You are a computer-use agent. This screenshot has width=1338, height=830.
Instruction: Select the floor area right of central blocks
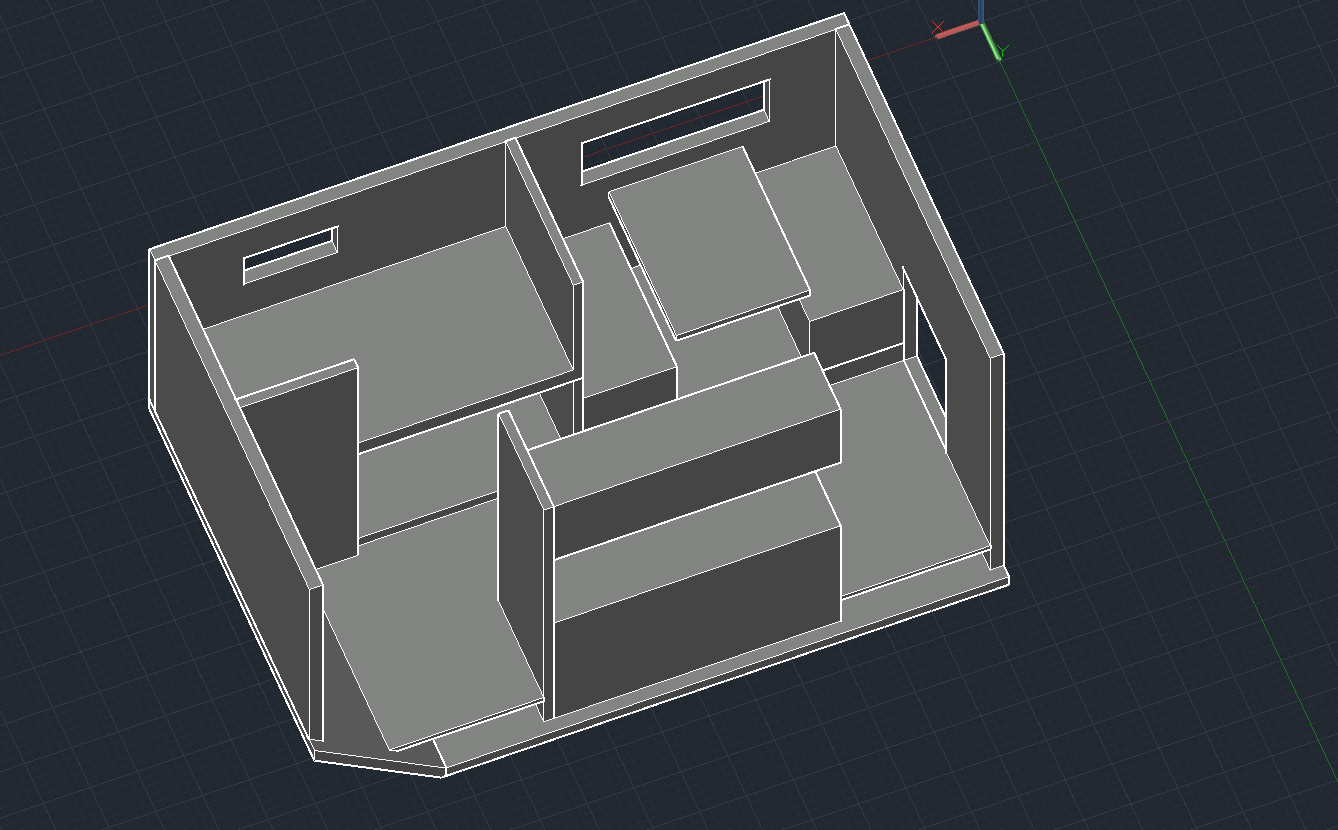coord(900,470)
